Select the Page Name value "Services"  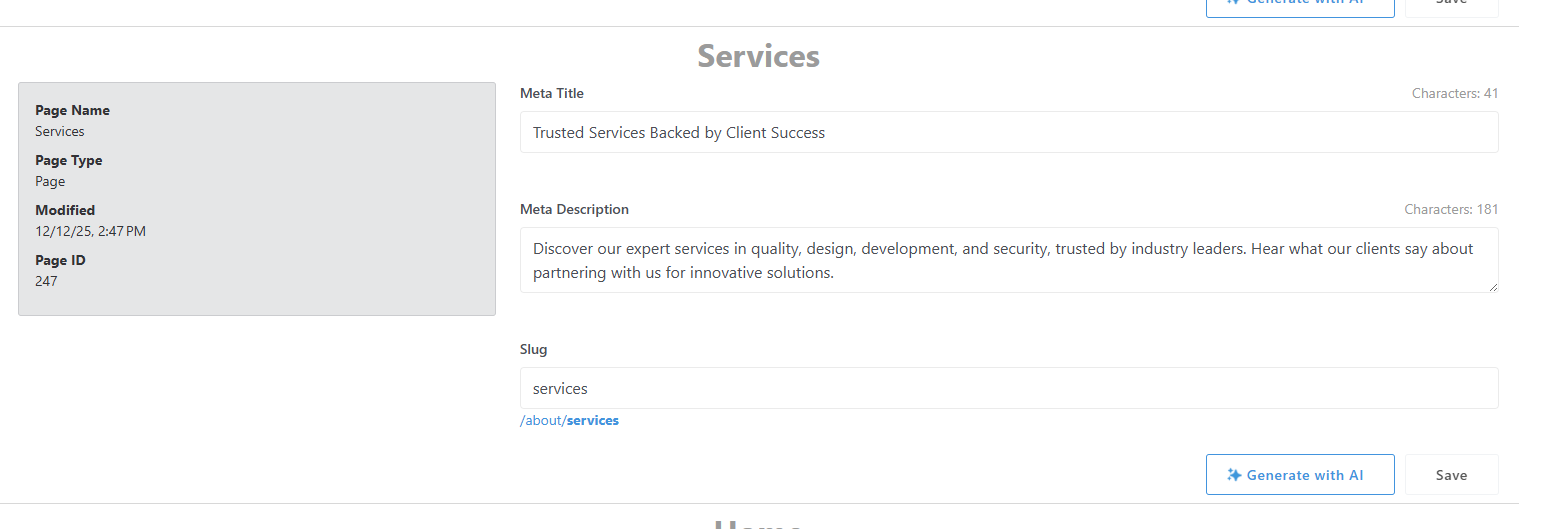pos(60,131)
